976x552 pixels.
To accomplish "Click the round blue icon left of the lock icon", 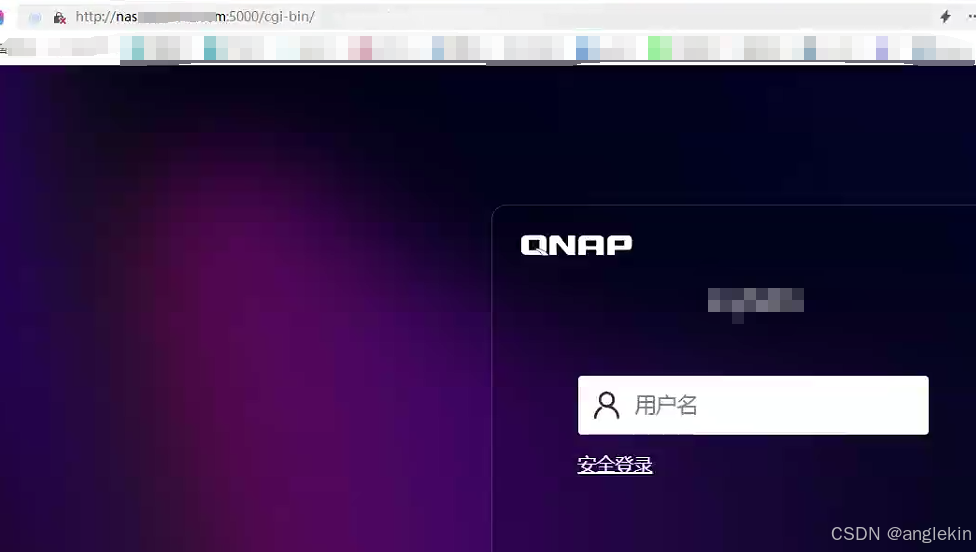I will (x=35, y=17).
